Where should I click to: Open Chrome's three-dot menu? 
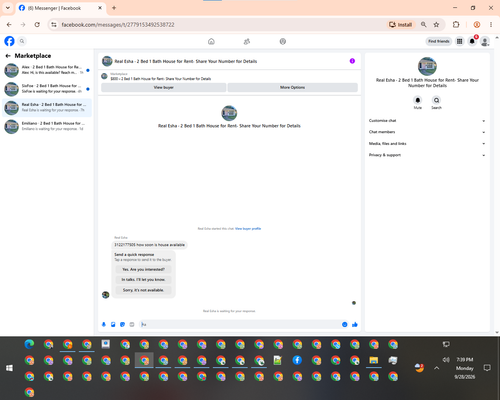coord(491,25)
